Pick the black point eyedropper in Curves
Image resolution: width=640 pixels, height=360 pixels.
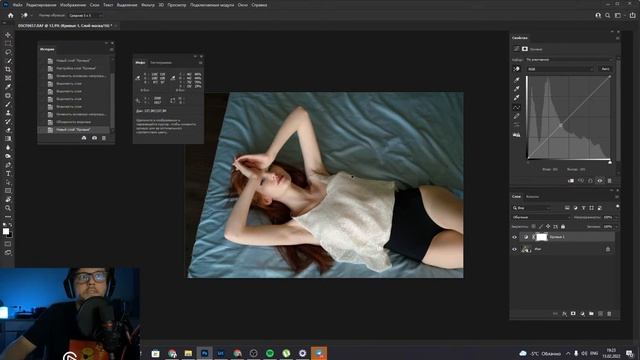517,80
